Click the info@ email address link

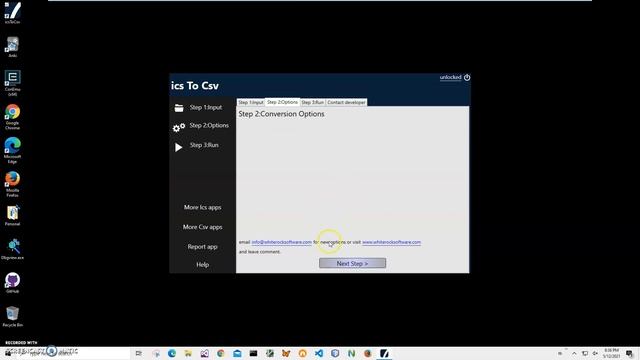click(282, 242)
